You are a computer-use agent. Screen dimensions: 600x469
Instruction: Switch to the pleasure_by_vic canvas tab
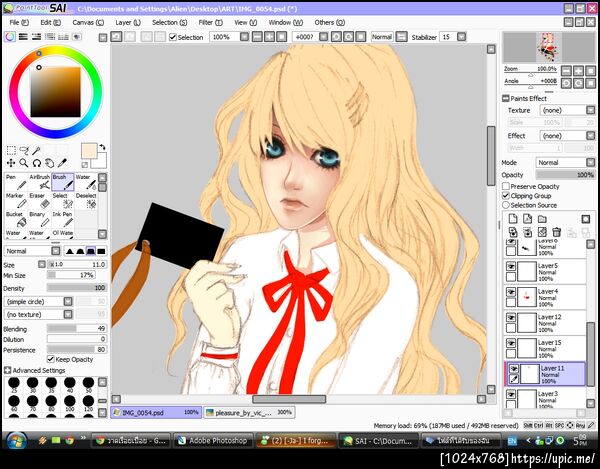(x=249, y=413)
